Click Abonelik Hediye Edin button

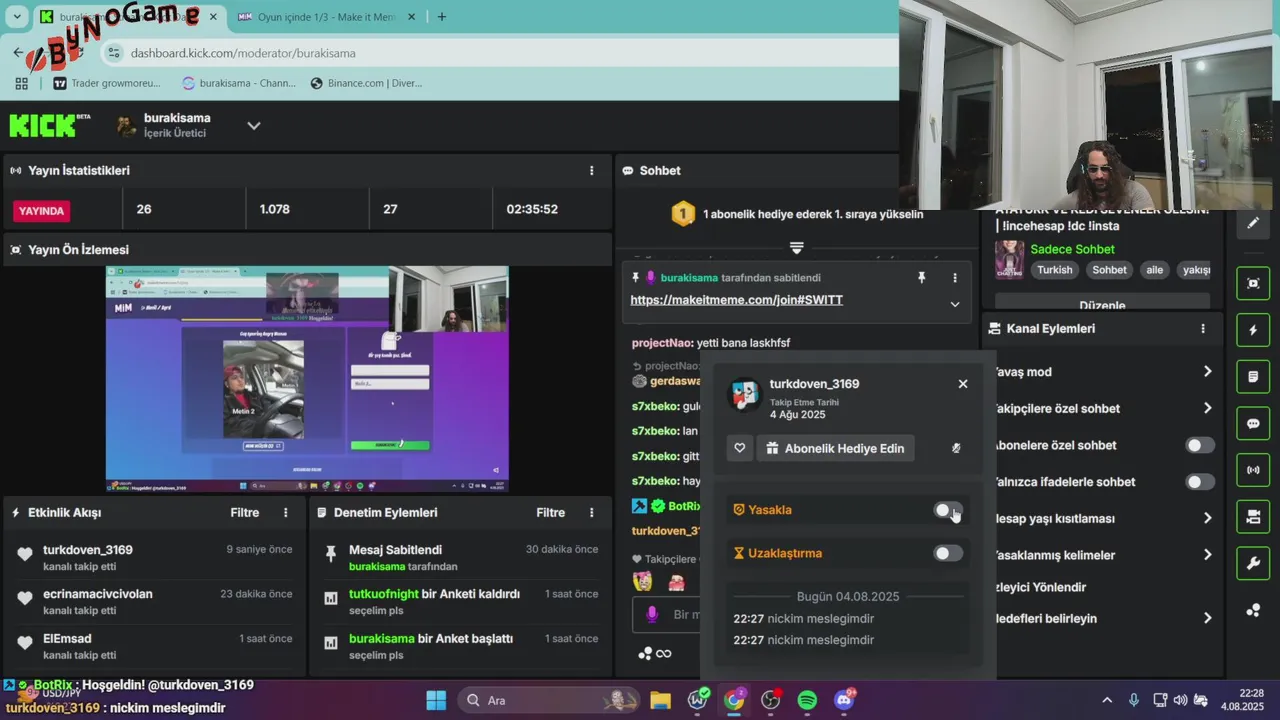click(x=835, y=449)
